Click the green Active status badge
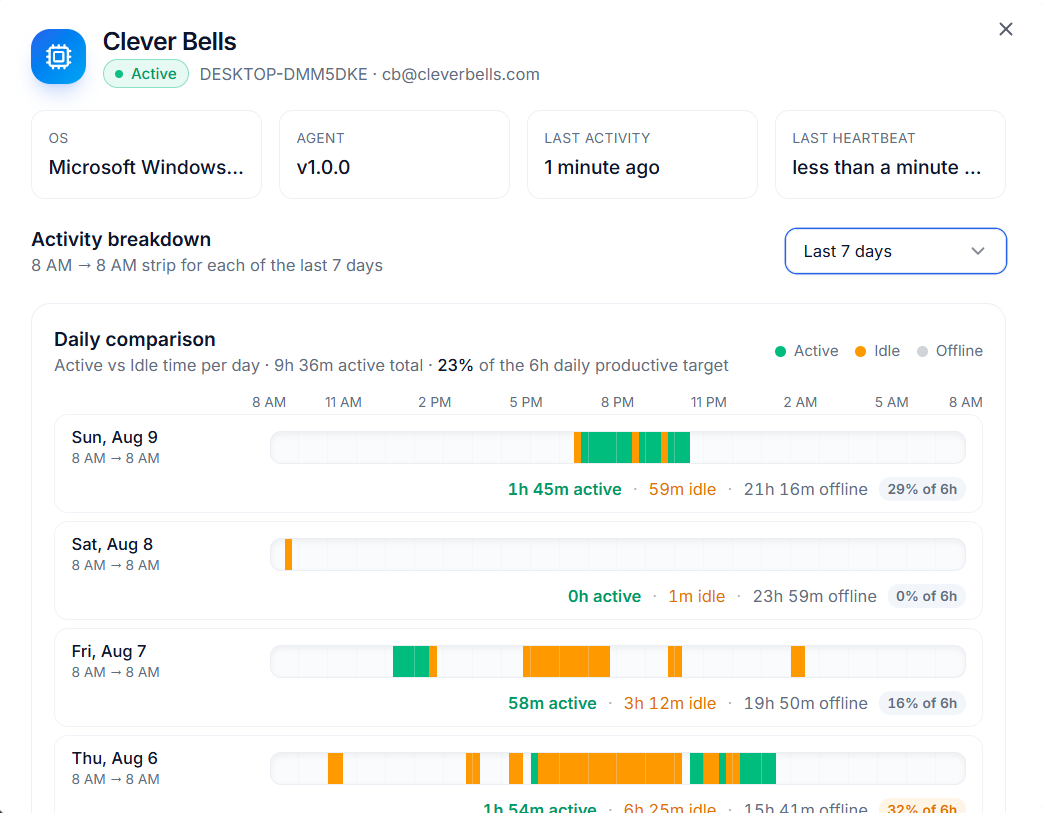1042x813 pixels. 146,74
